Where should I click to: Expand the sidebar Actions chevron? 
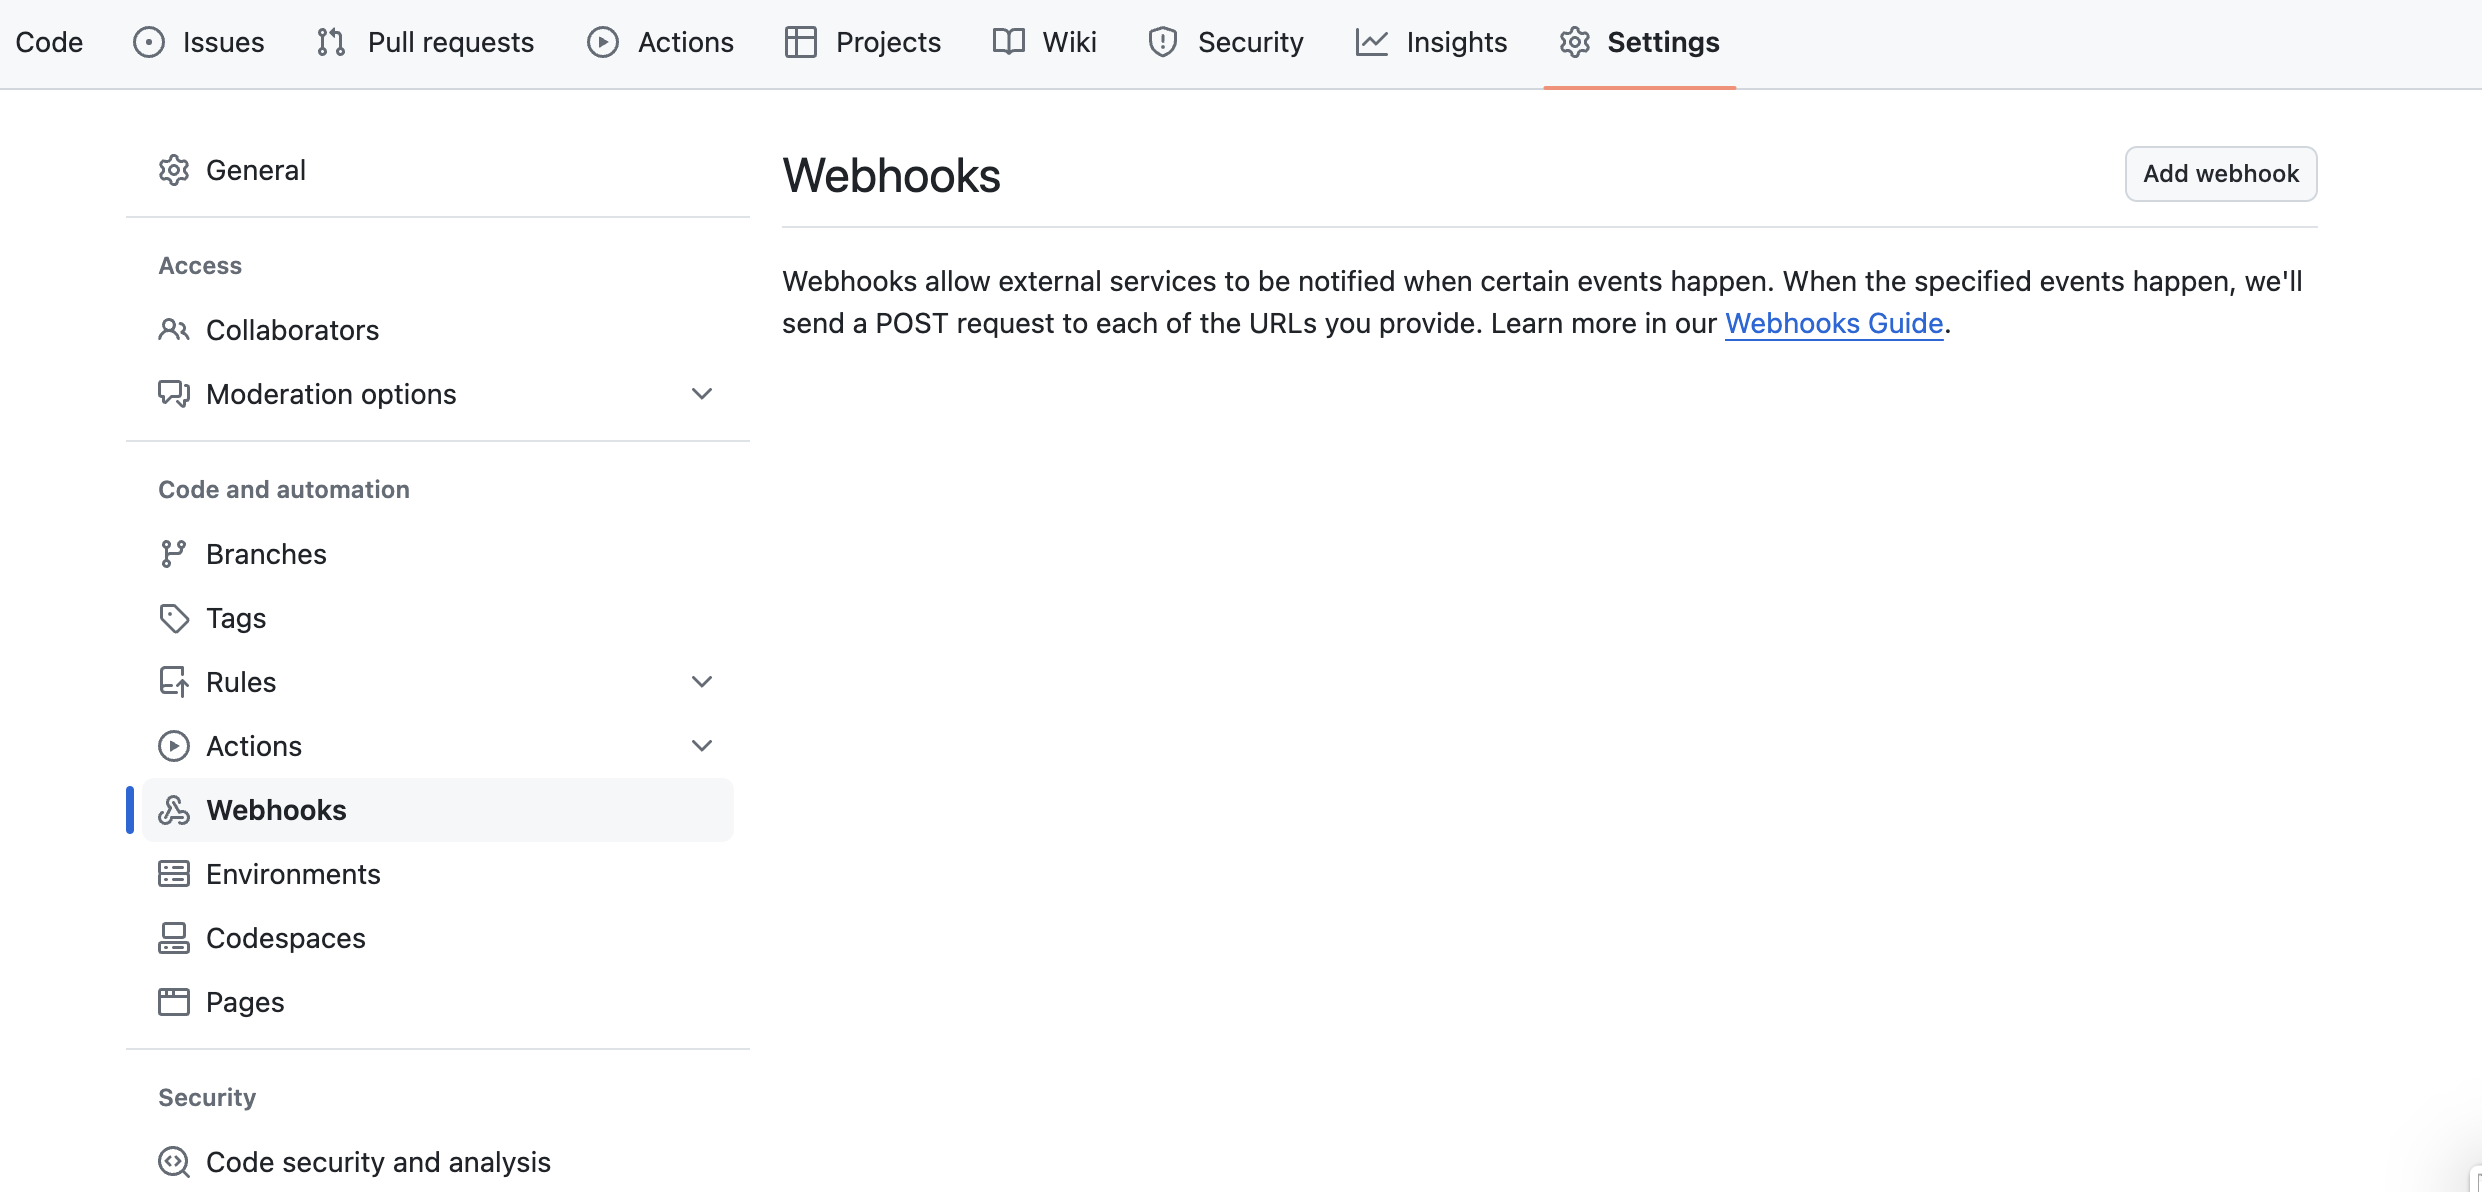click(x=702, y=746)
